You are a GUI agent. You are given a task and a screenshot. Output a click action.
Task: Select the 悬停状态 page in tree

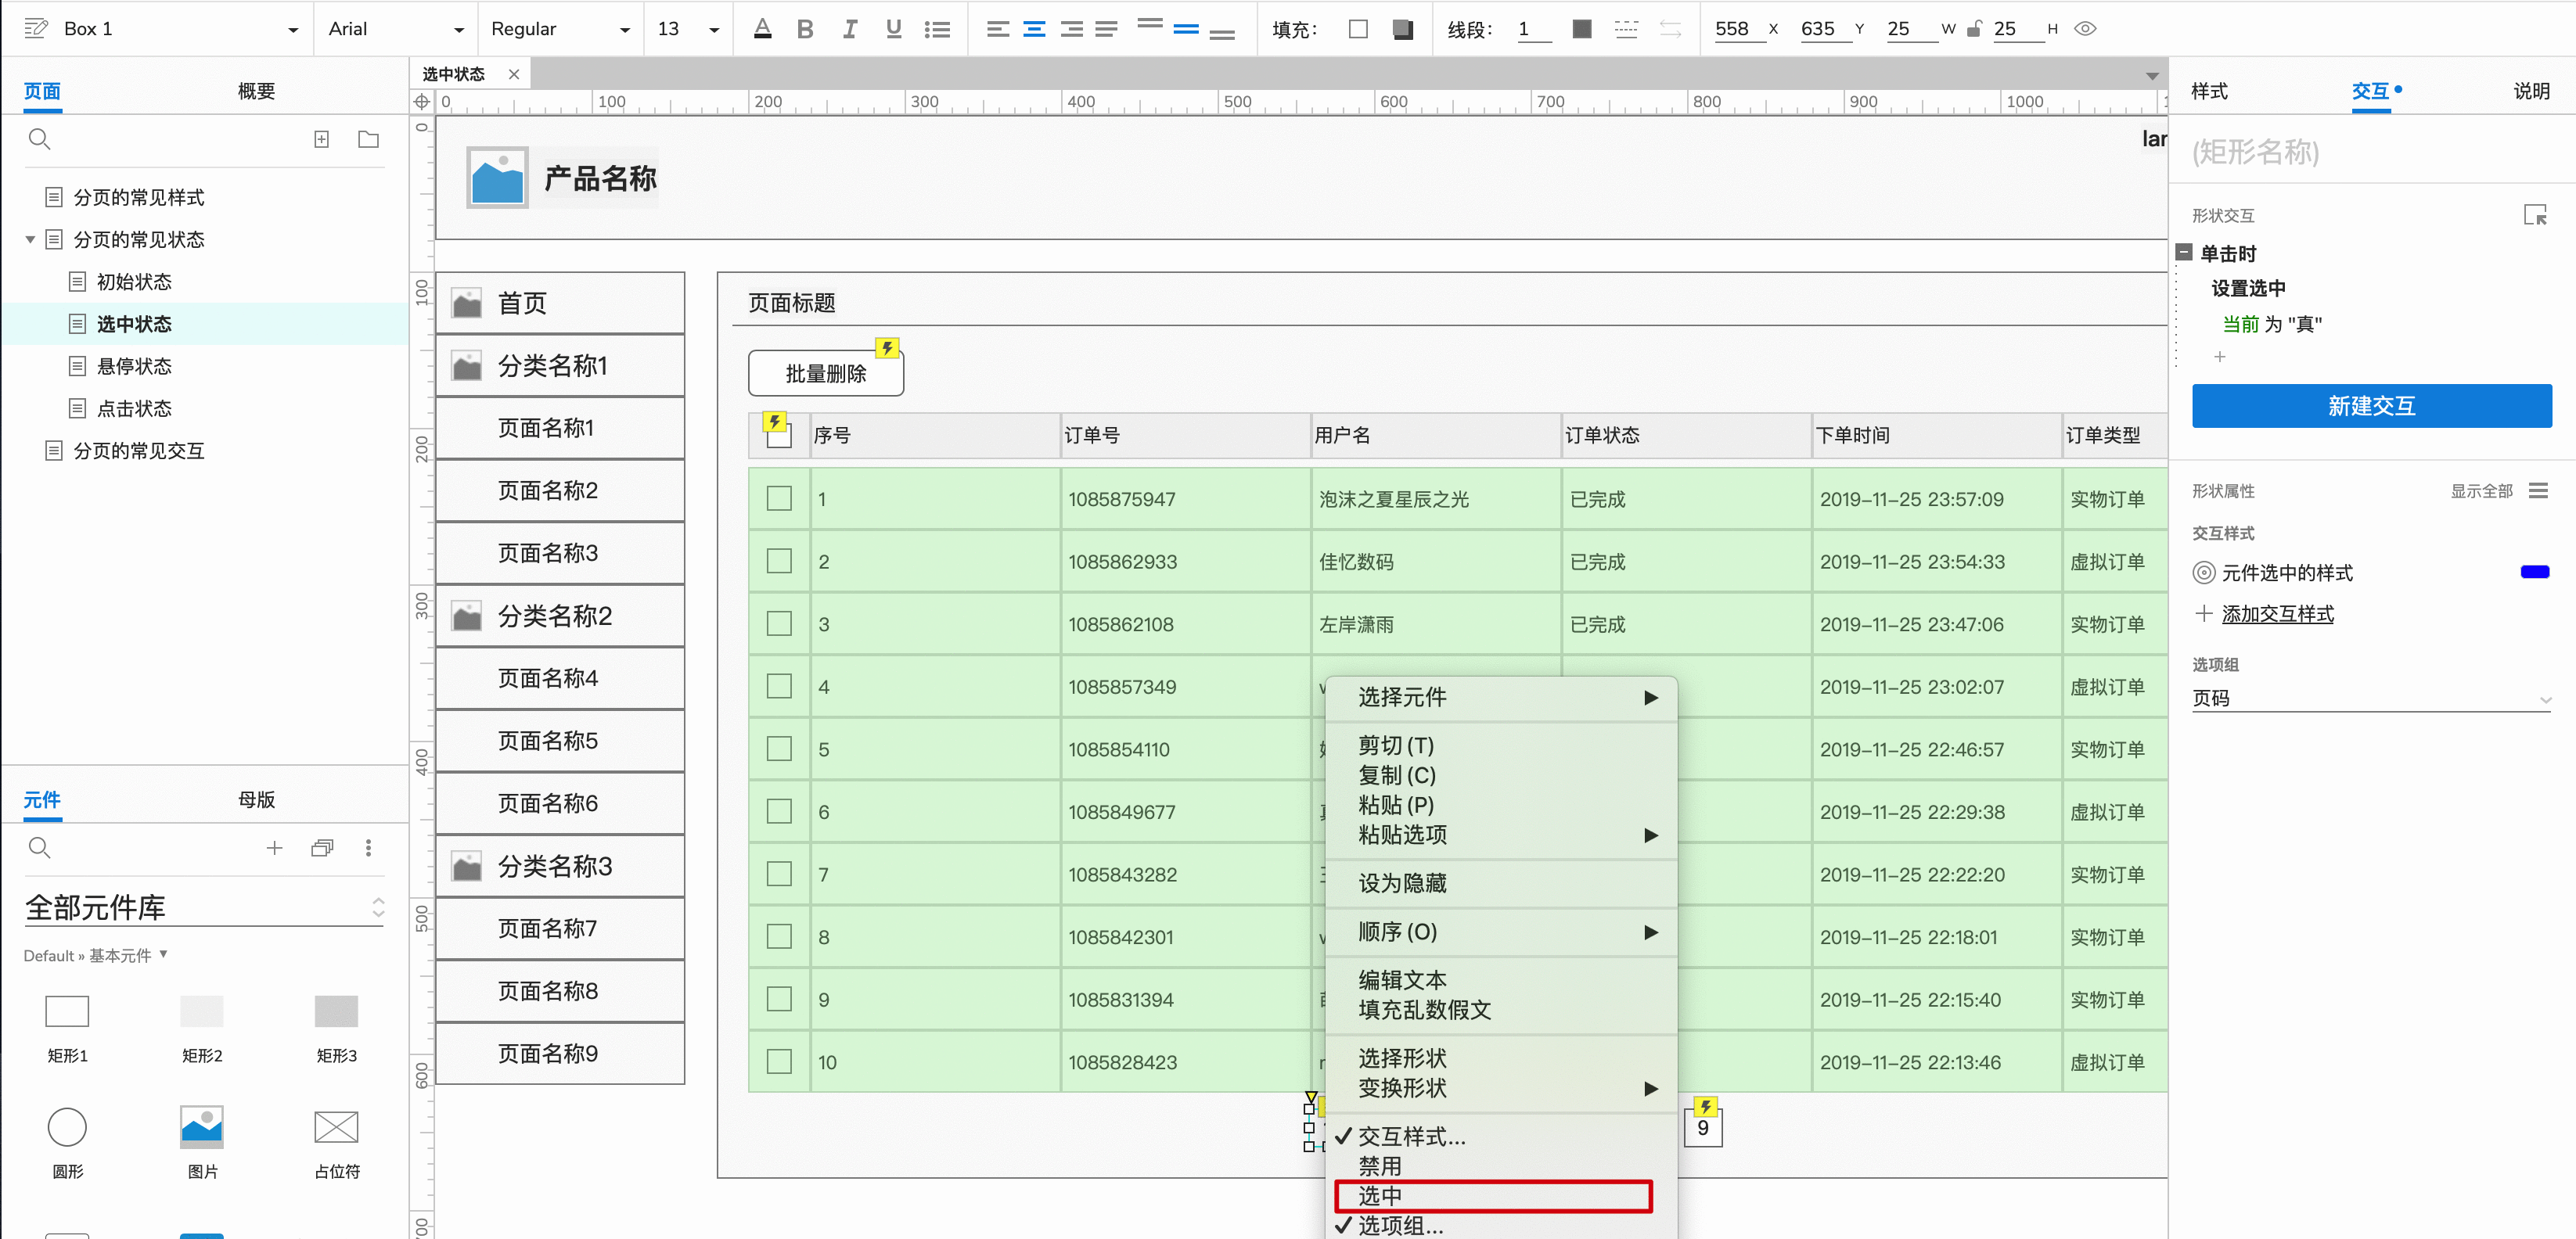134,367
